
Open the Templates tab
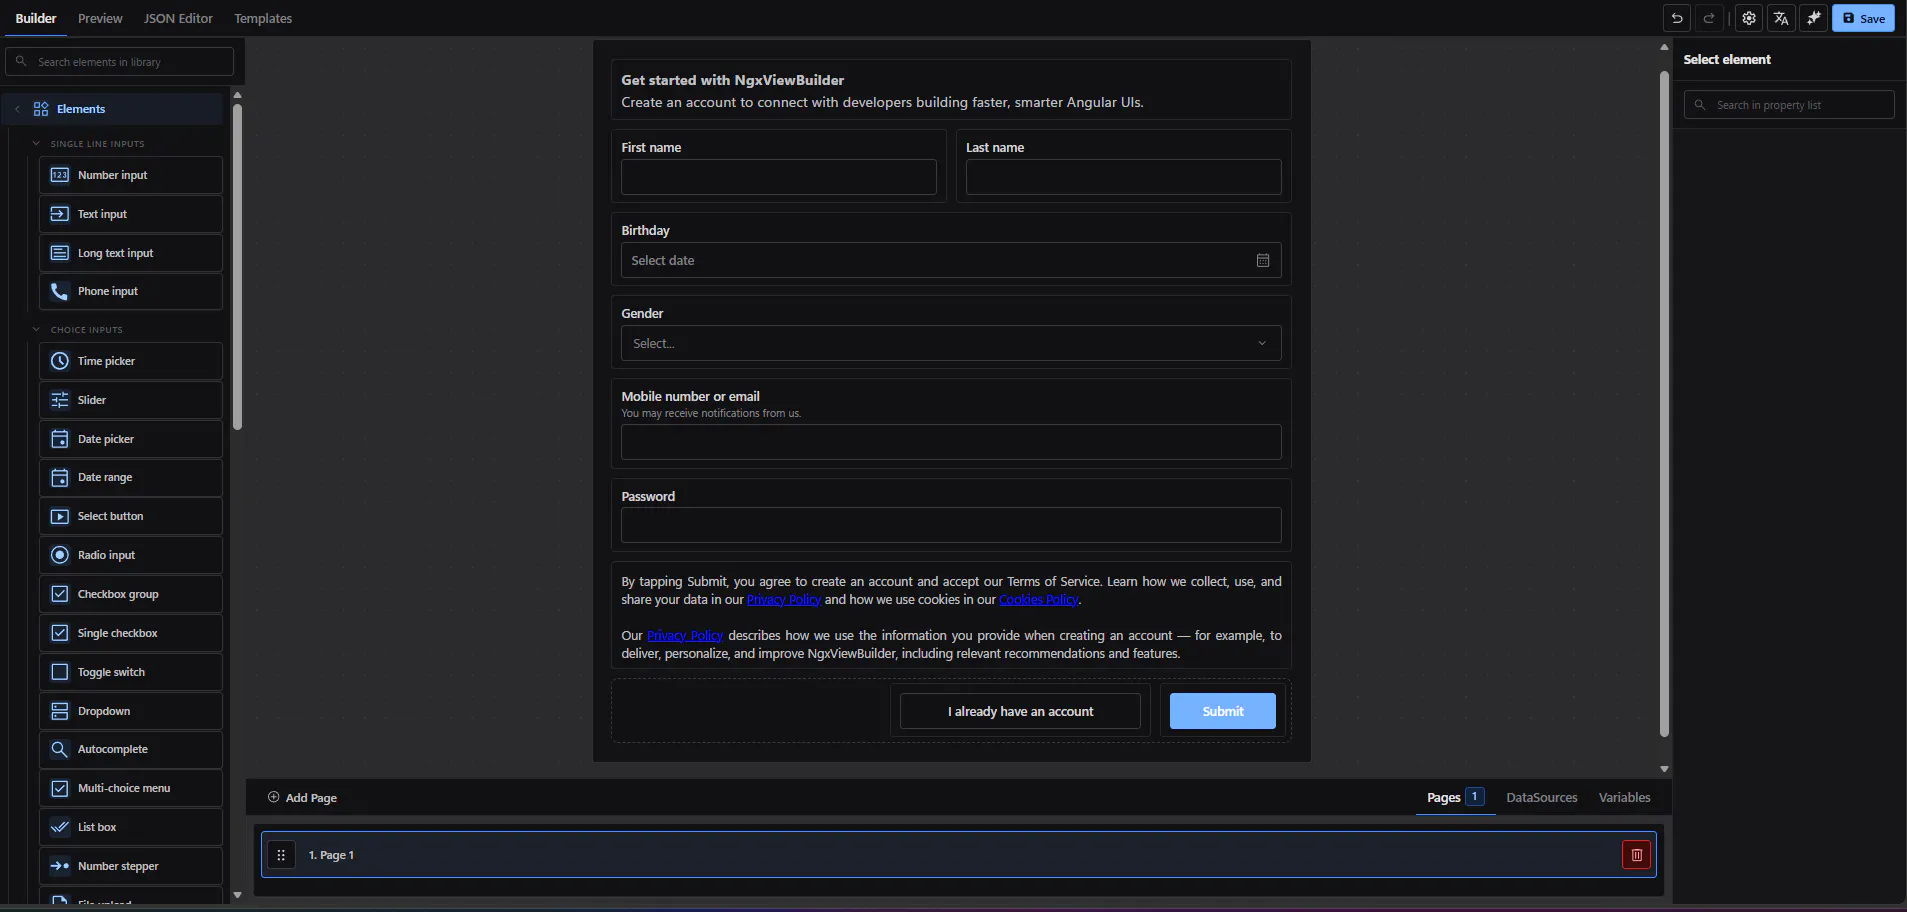pos(263,18)
